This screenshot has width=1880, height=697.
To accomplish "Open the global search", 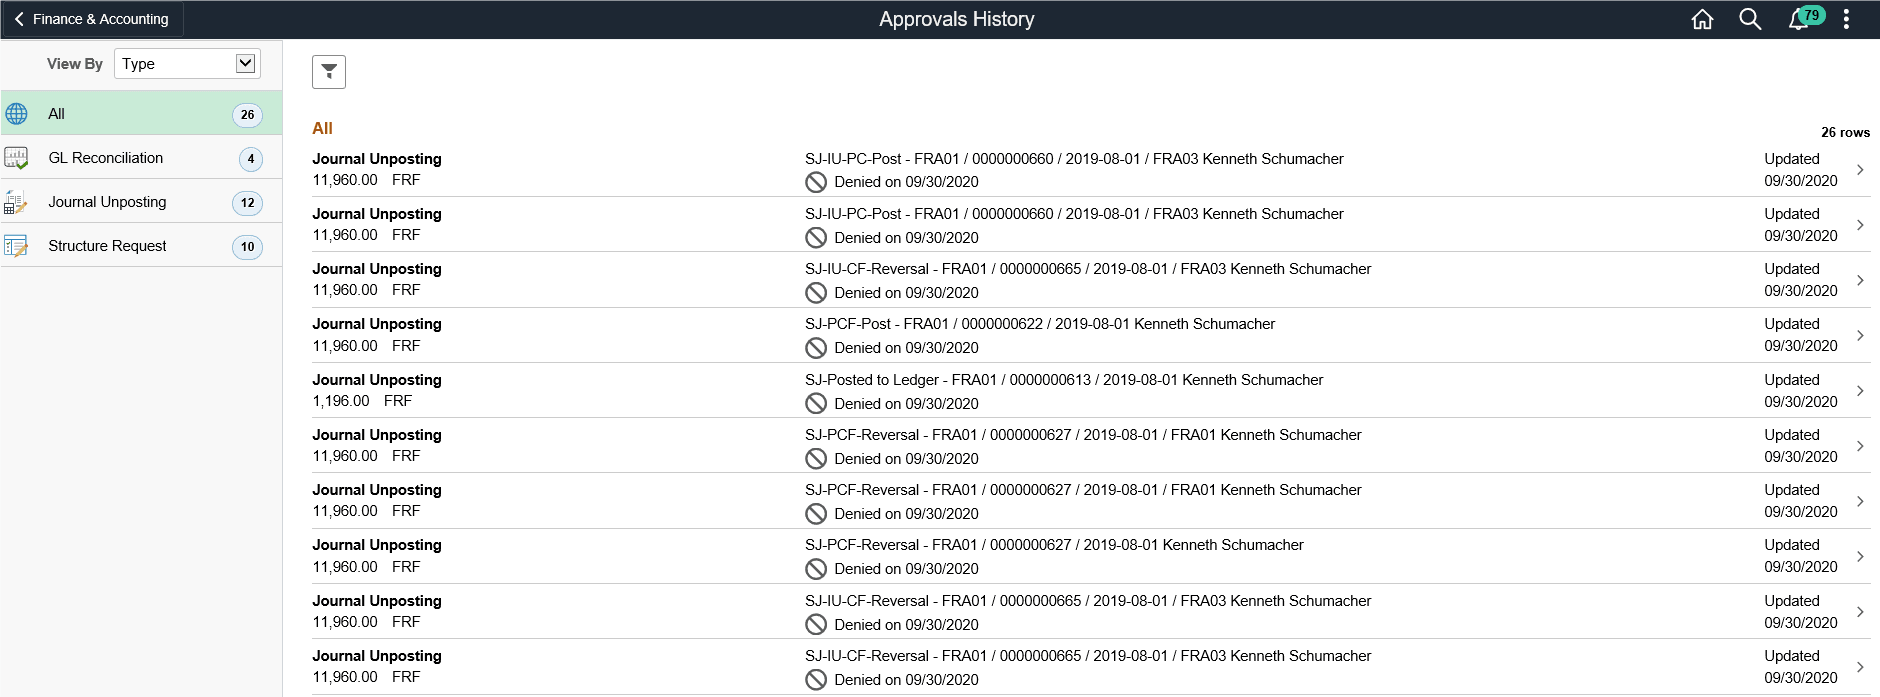I will click(x=1751, y=18).
